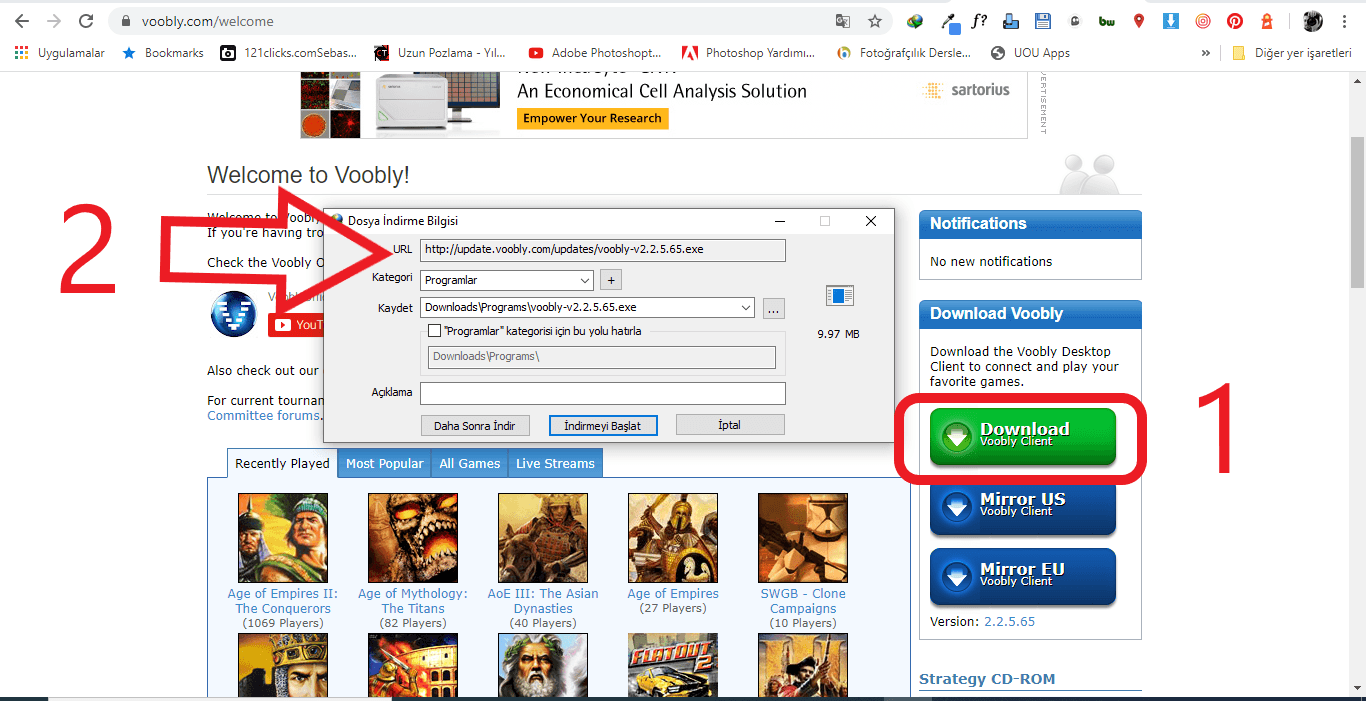Click the Age of Mythology: The Titans link
Image resolution: width=1366 pixels, height=701 pixels.
[x=413, y=601]
